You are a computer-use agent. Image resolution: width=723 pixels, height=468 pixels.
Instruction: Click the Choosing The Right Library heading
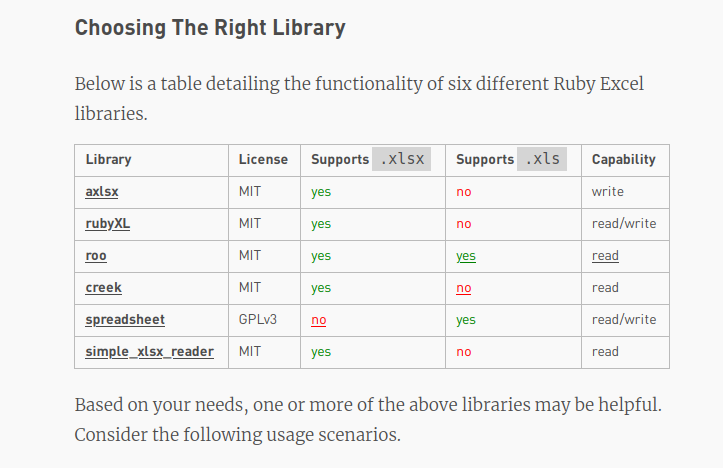210,28
